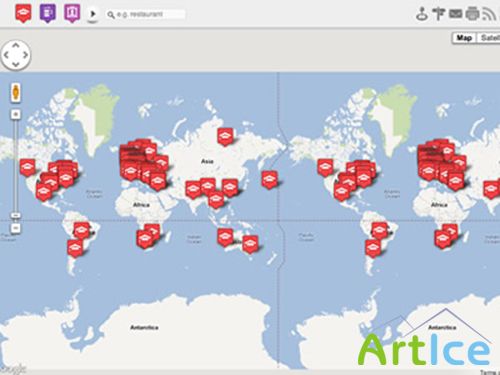The width and height of the screenshot is (500, 375).
Task: Open the RSS feed icon
Action: [489, 14]
